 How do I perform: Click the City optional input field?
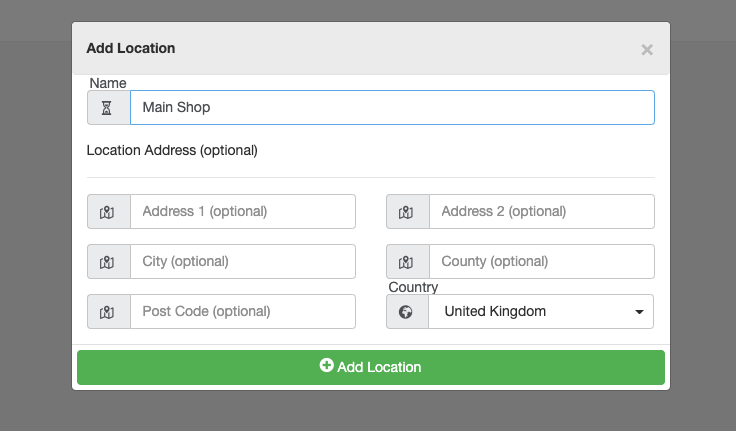[242, 262]
